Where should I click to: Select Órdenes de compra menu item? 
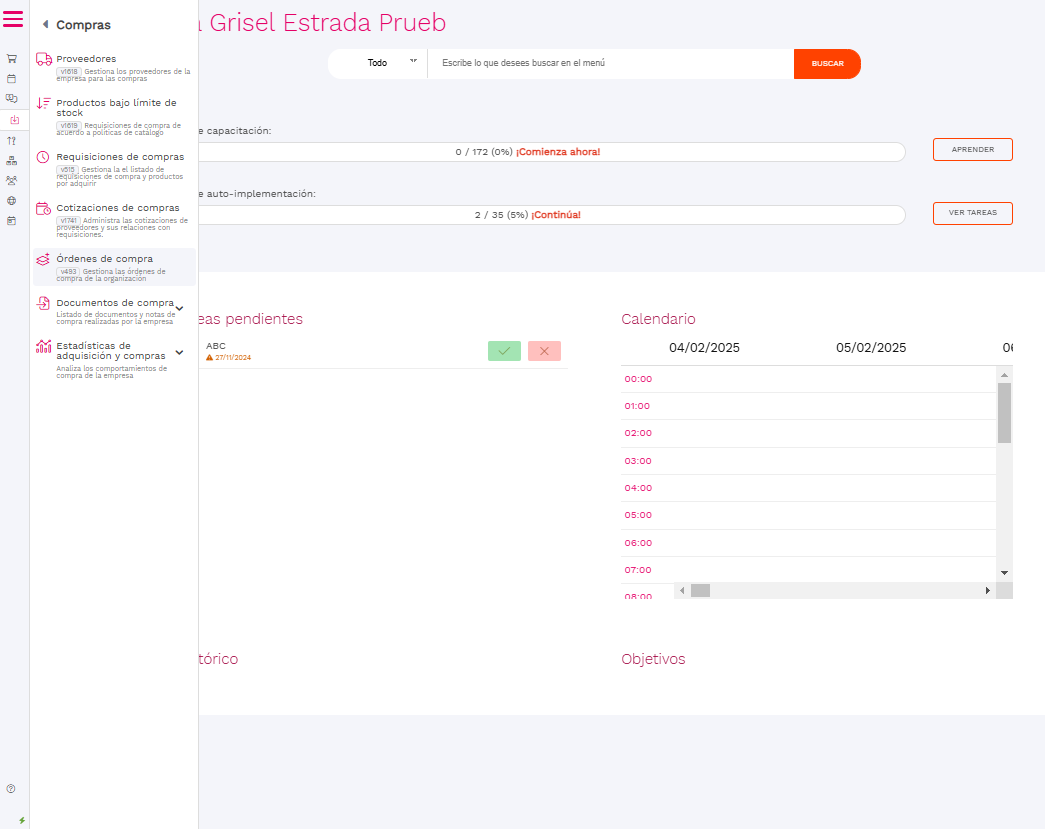pyautogui.click(x=105, y=259)
